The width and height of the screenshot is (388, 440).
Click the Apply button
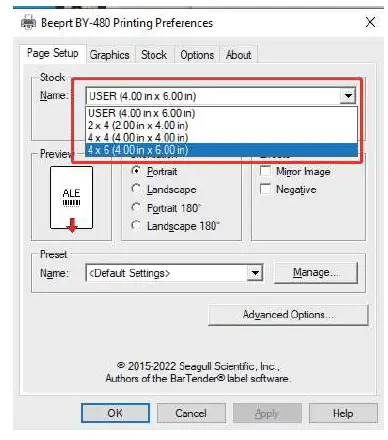267,413
